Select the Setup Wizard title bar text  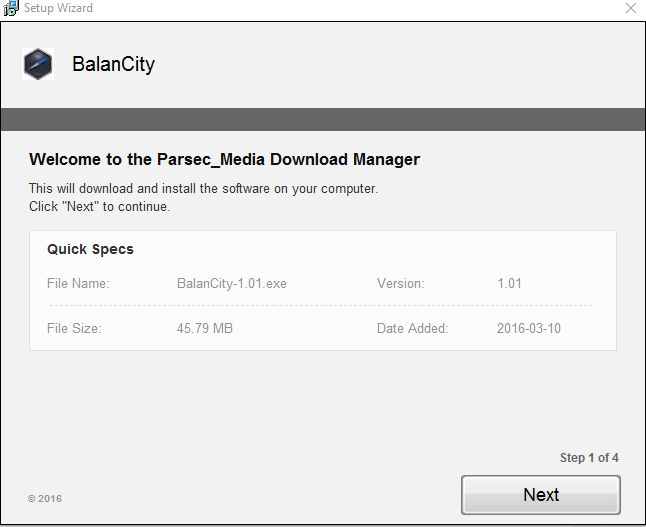click(x=58, y=8)
